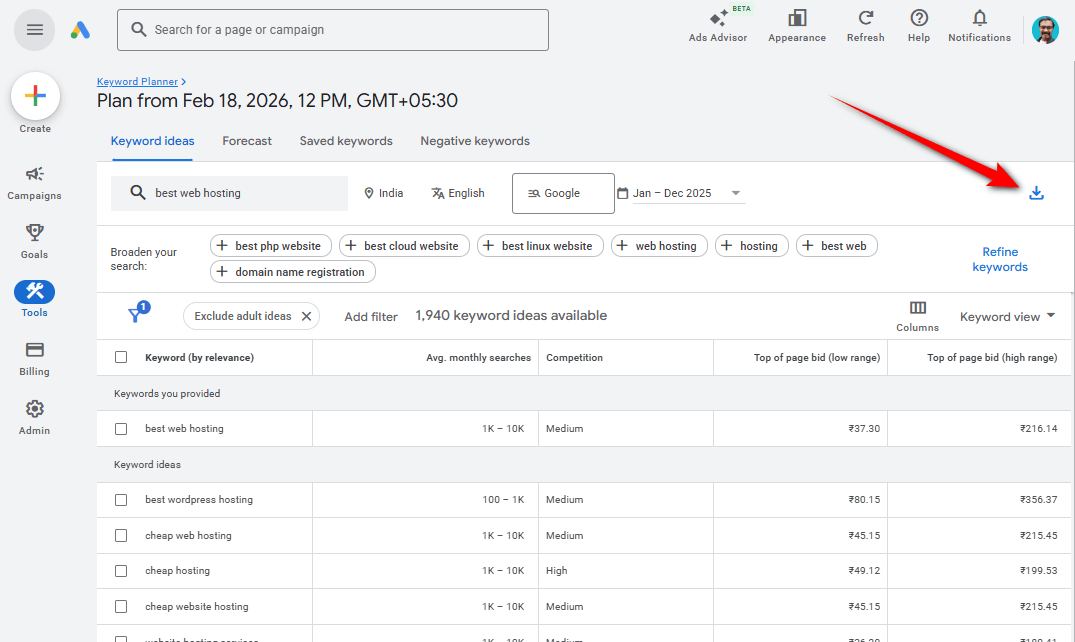Open Admin in the sidebar

(x=34, y=418)
